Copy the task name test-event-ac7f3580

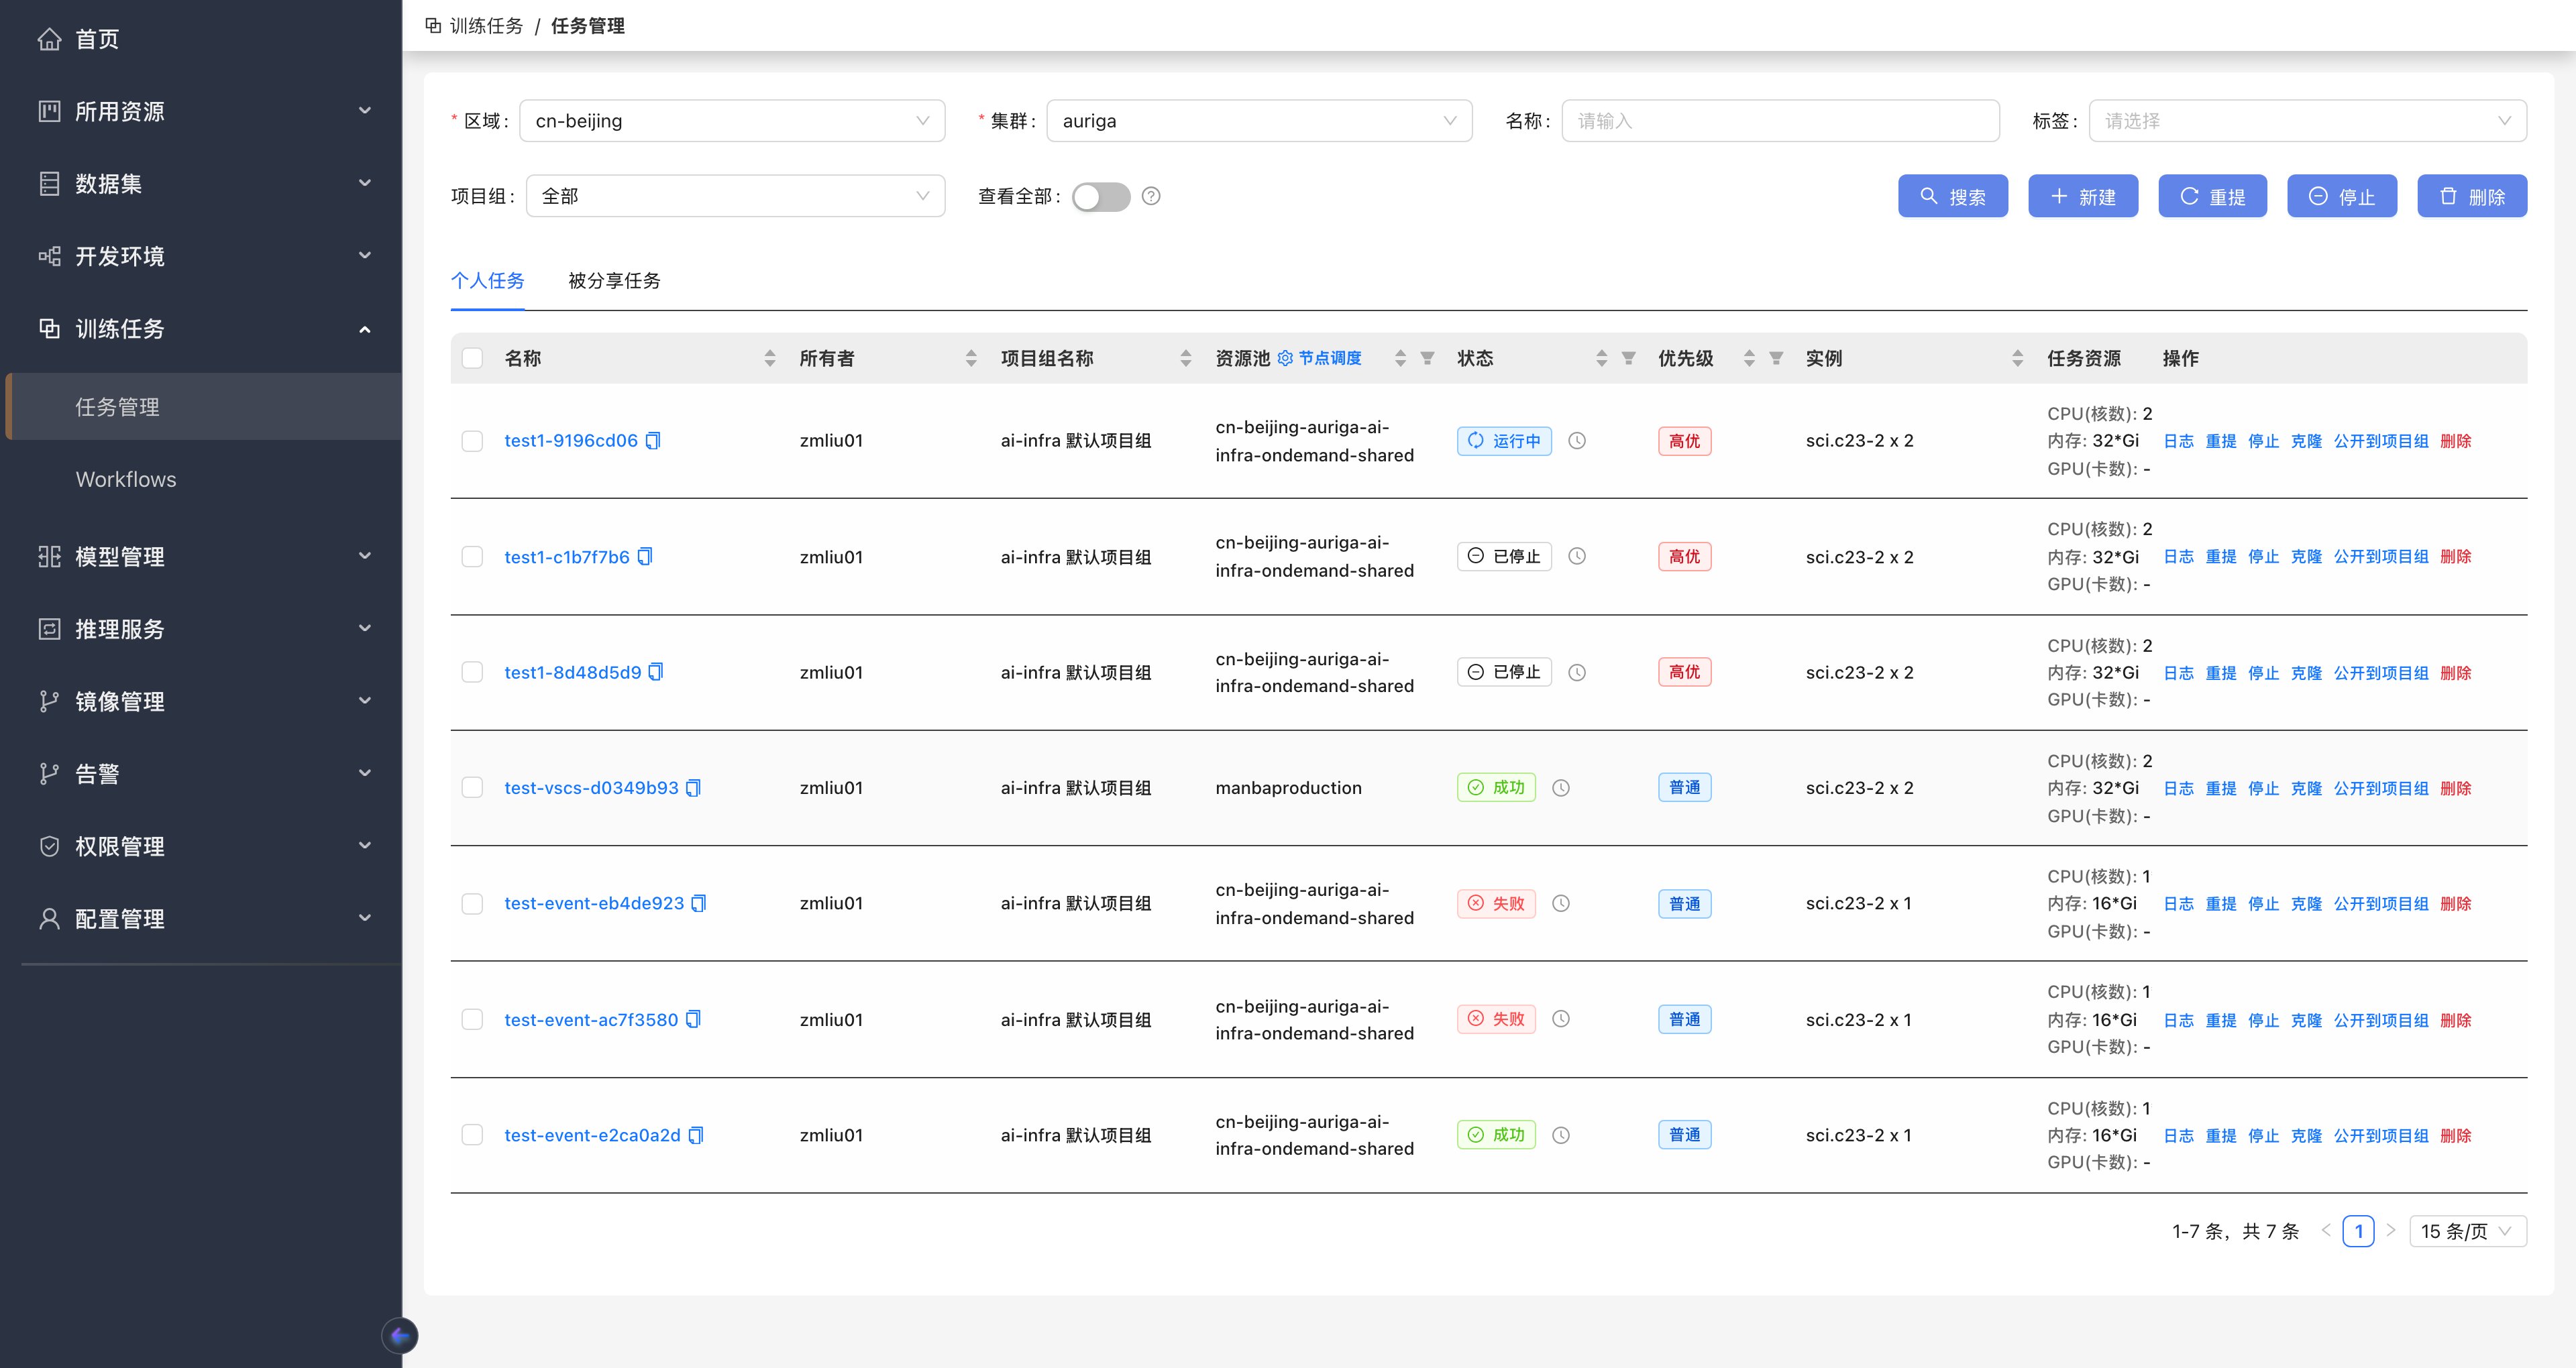694,1019
